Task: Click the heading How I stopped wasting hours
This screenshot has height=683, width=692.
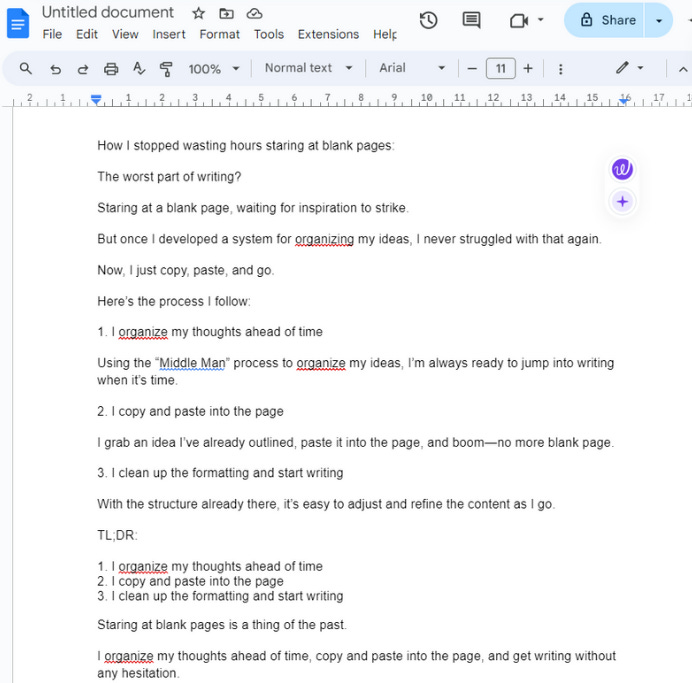Action: click(x=246, y=146)
